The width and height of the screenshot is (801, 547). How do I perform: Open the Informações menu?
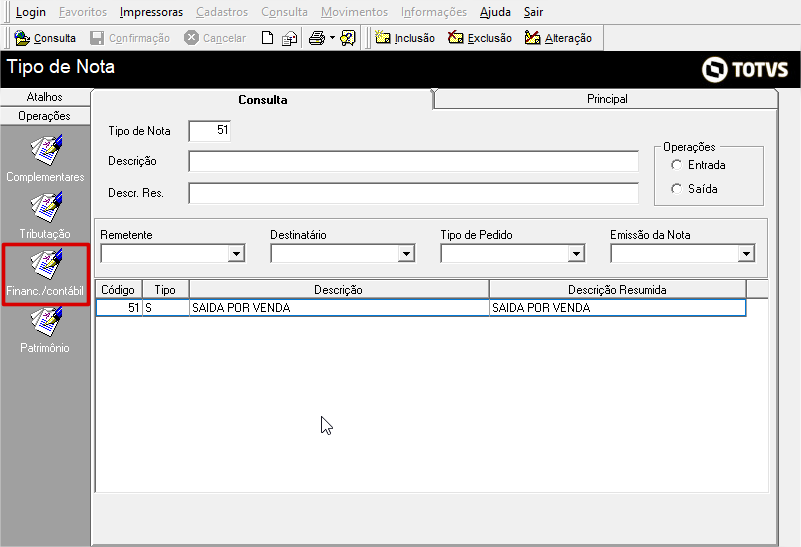pos(434,12)
